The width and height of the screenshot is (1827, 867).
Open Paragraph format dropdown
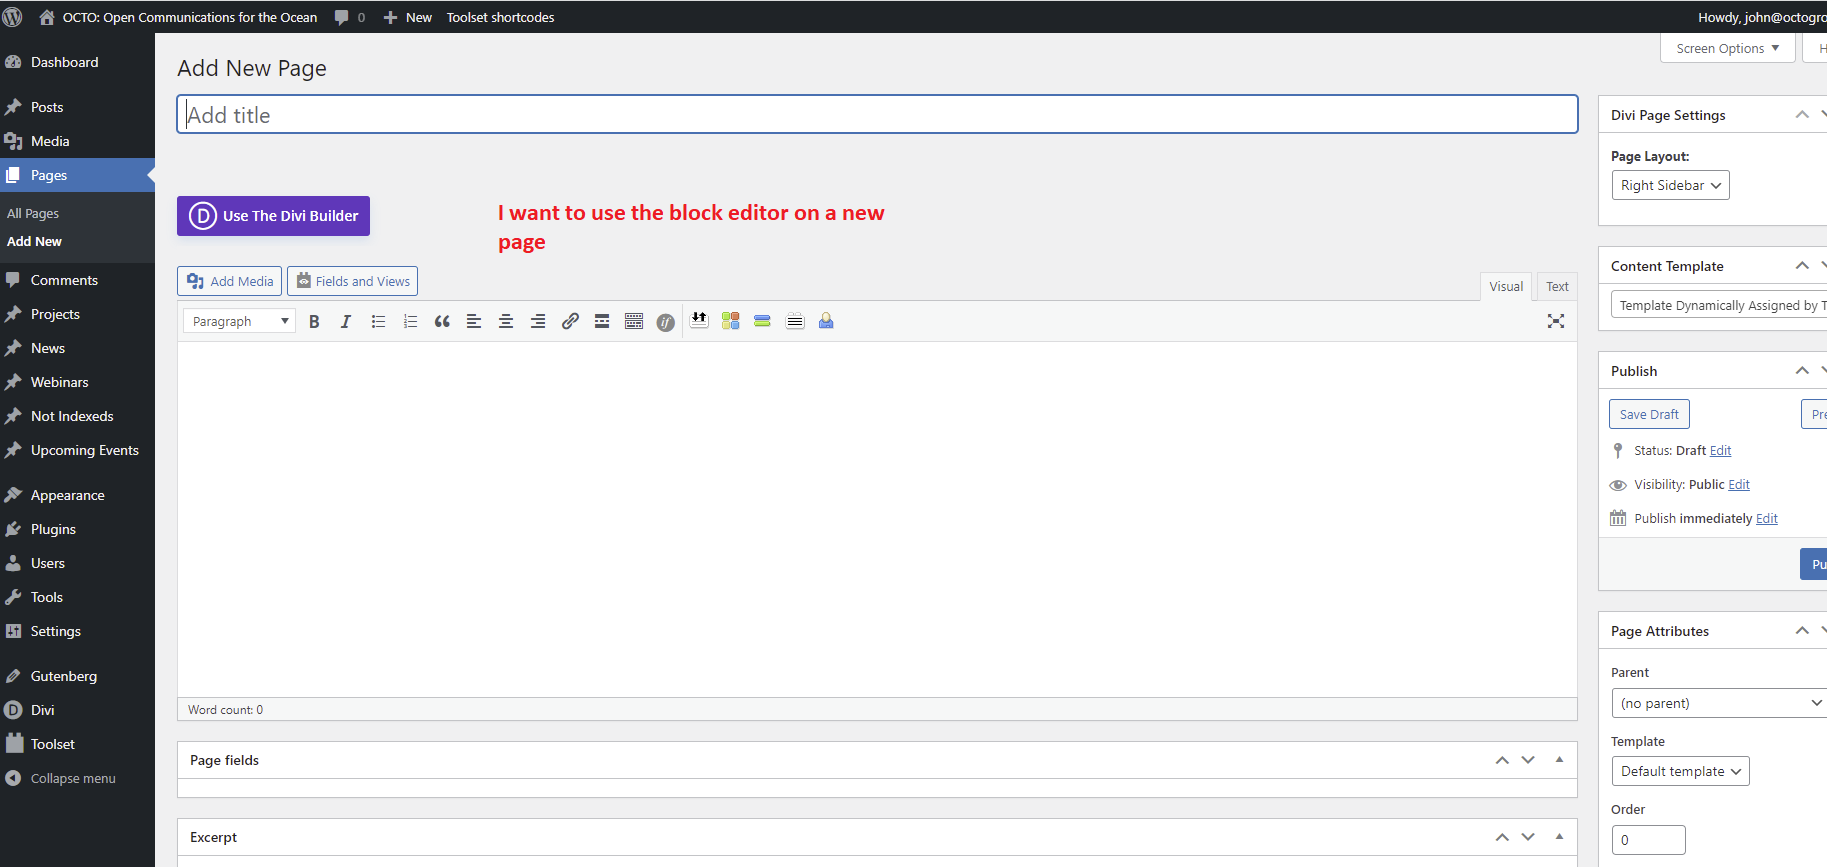point(240,321)
